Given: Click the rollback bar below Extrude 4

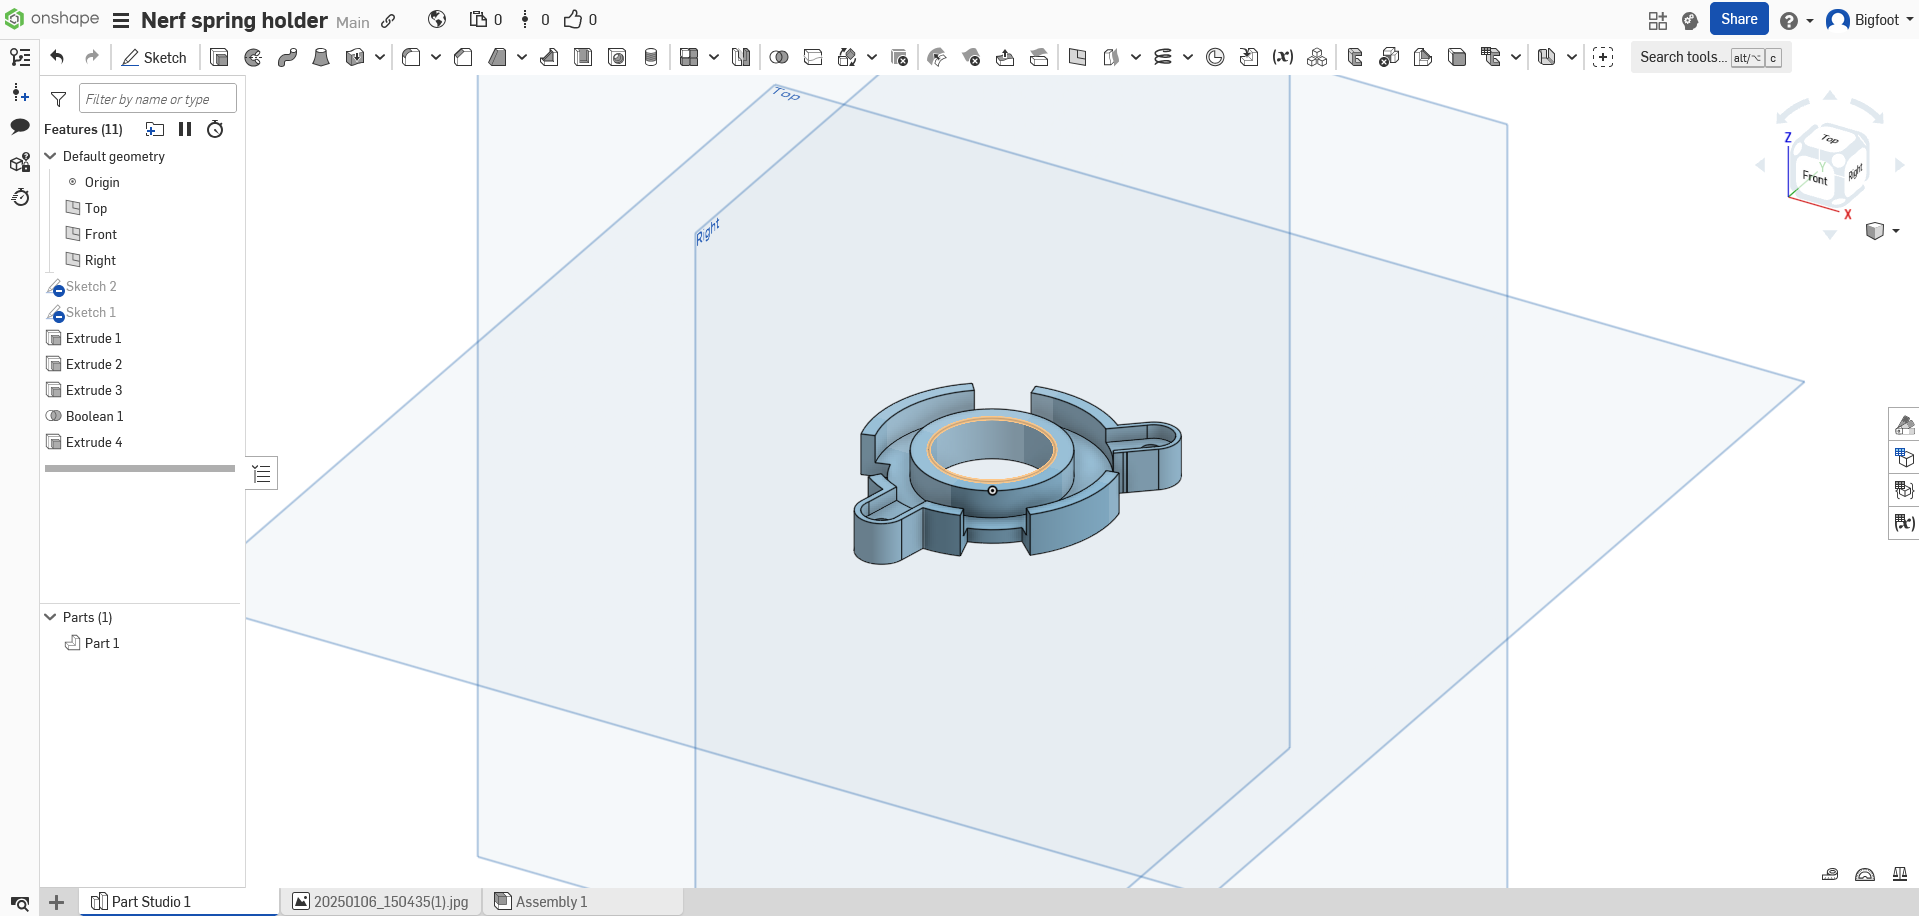Looking at the screenshot, I should click(x=140, y=468).
